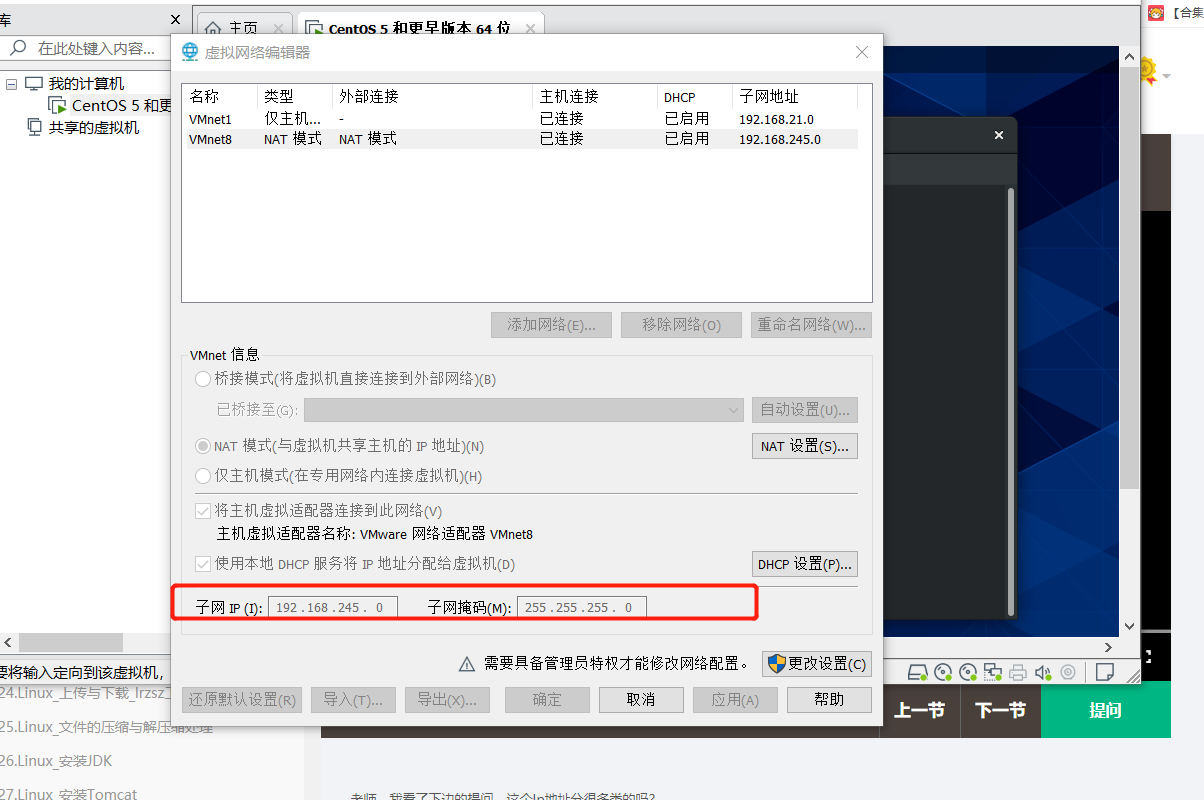Go to previous lesson (上一节)
Viewport: 1204px width, 800px height.
point(920,710)
